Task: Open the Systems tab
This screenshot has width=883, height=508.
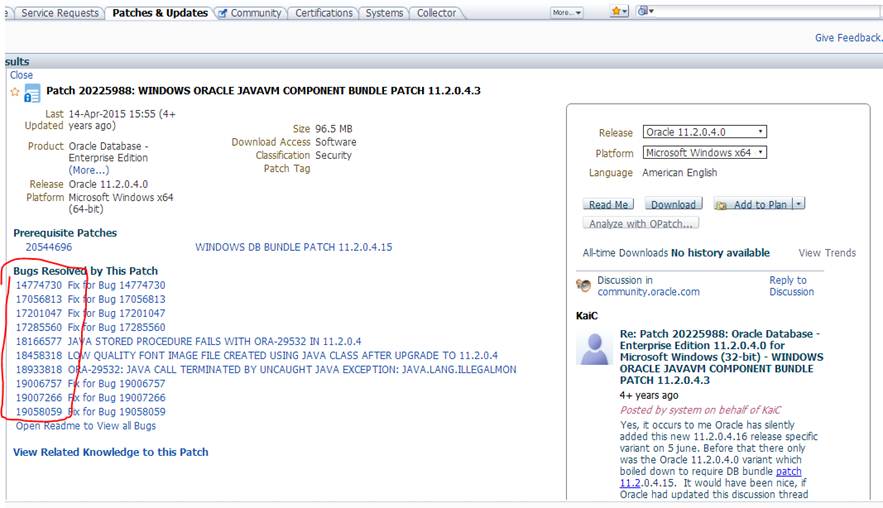Action: coord(384,13)
